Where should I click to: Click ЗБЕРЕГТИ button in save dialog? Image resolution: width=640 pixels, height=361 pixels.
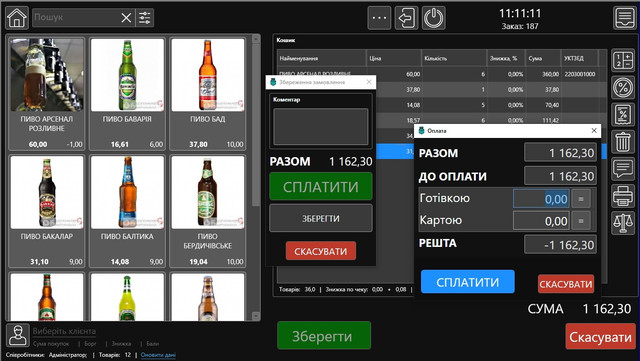click(x=321, y=218)
